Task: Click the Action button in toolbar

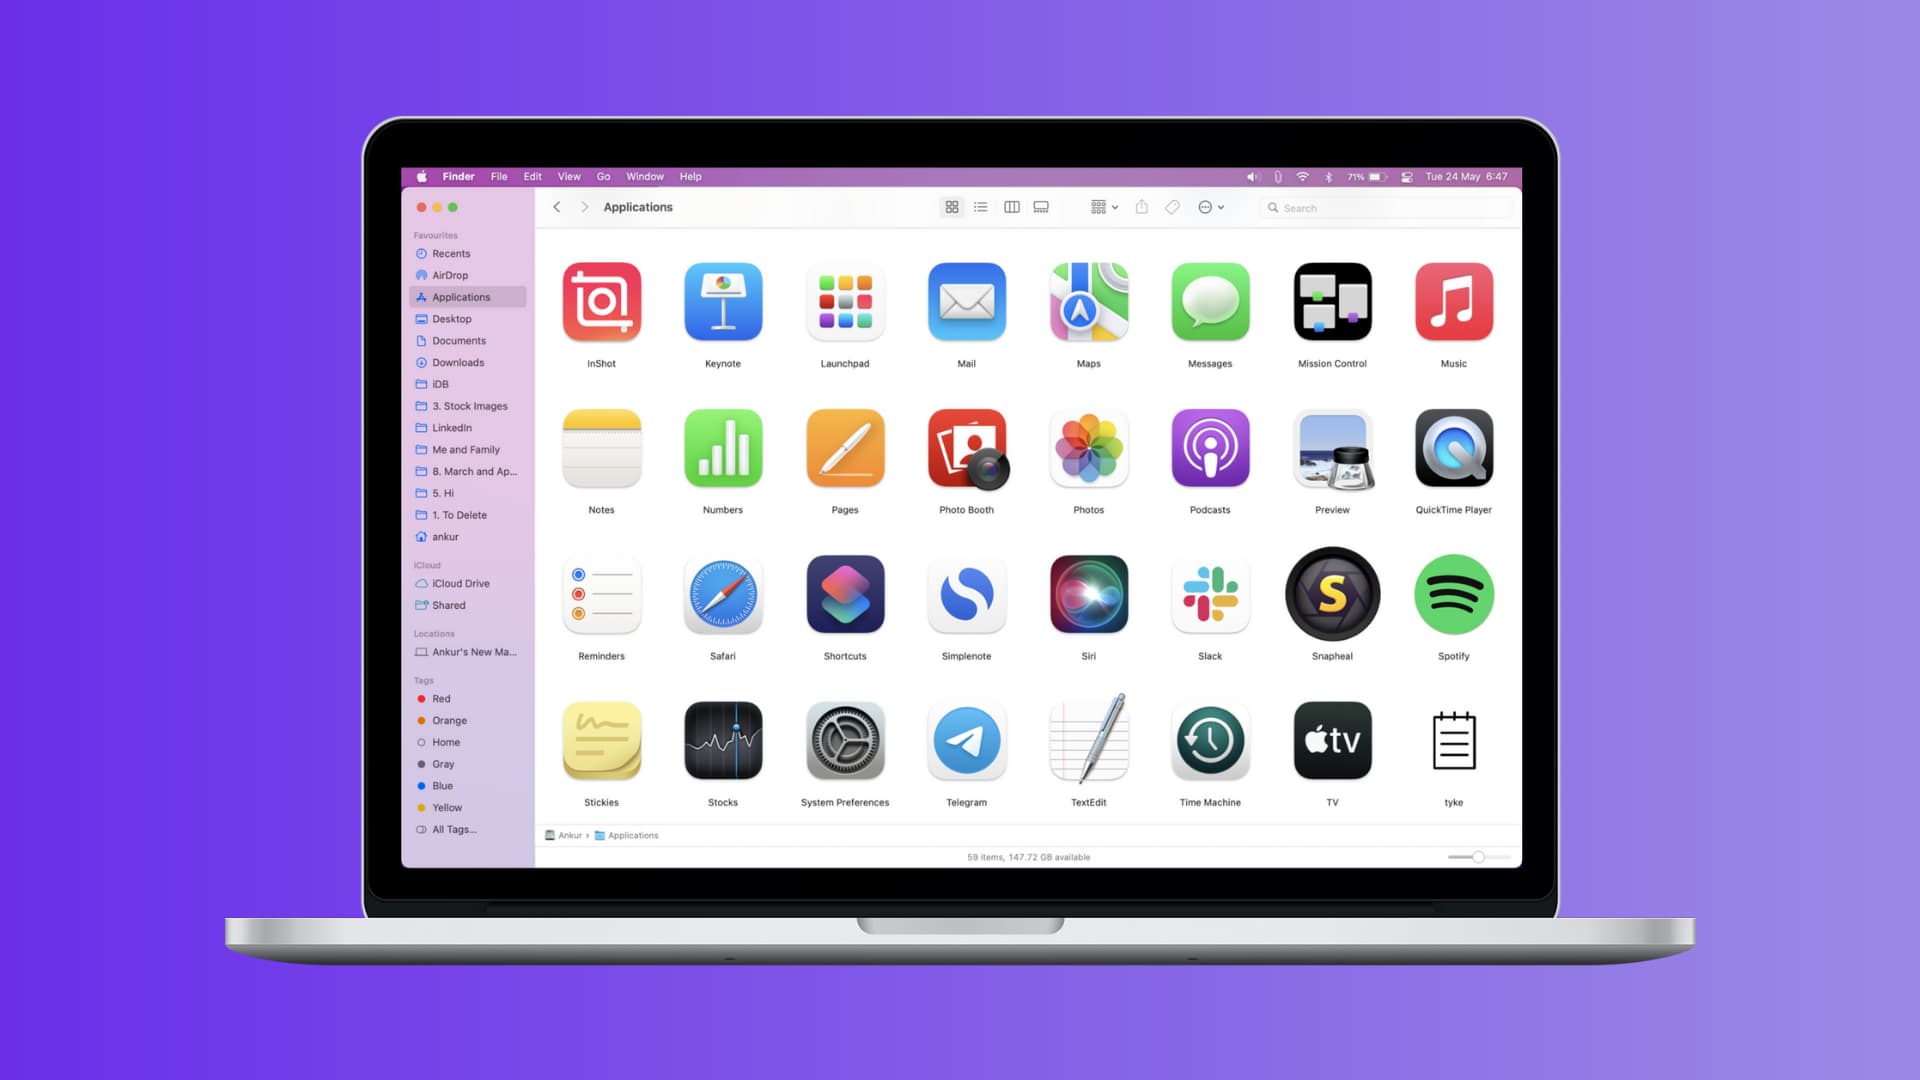Action: [x=1205, y=207]
